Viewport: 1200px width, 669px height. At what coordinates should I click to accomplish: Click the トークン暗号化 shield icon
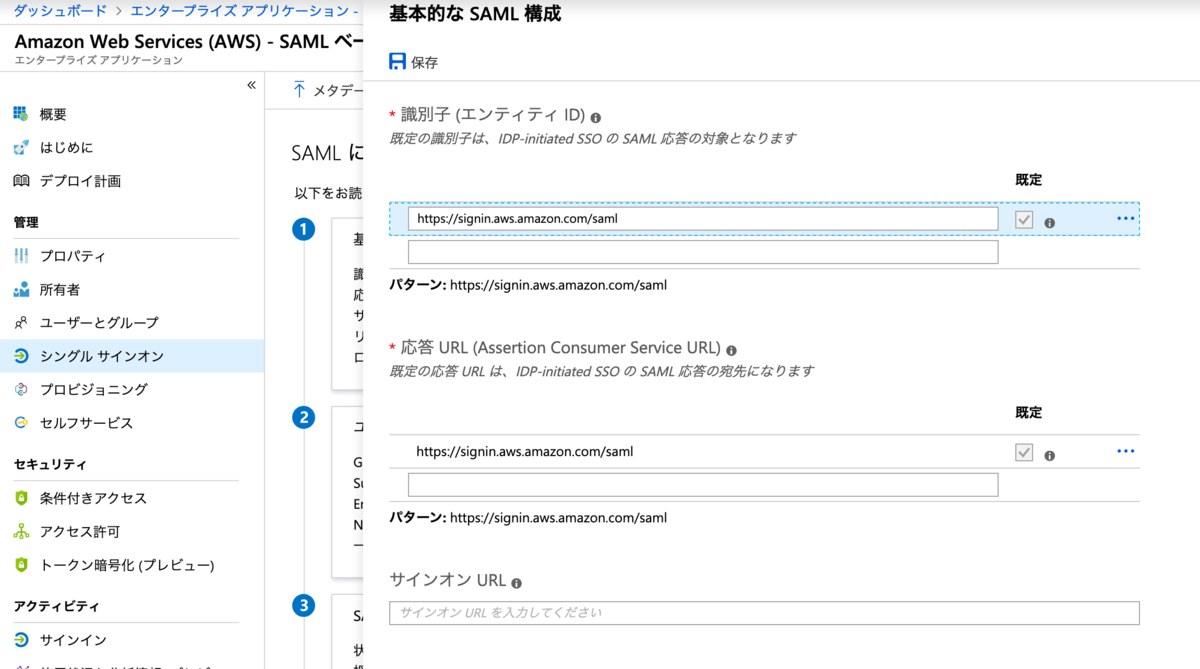point(21,565)
